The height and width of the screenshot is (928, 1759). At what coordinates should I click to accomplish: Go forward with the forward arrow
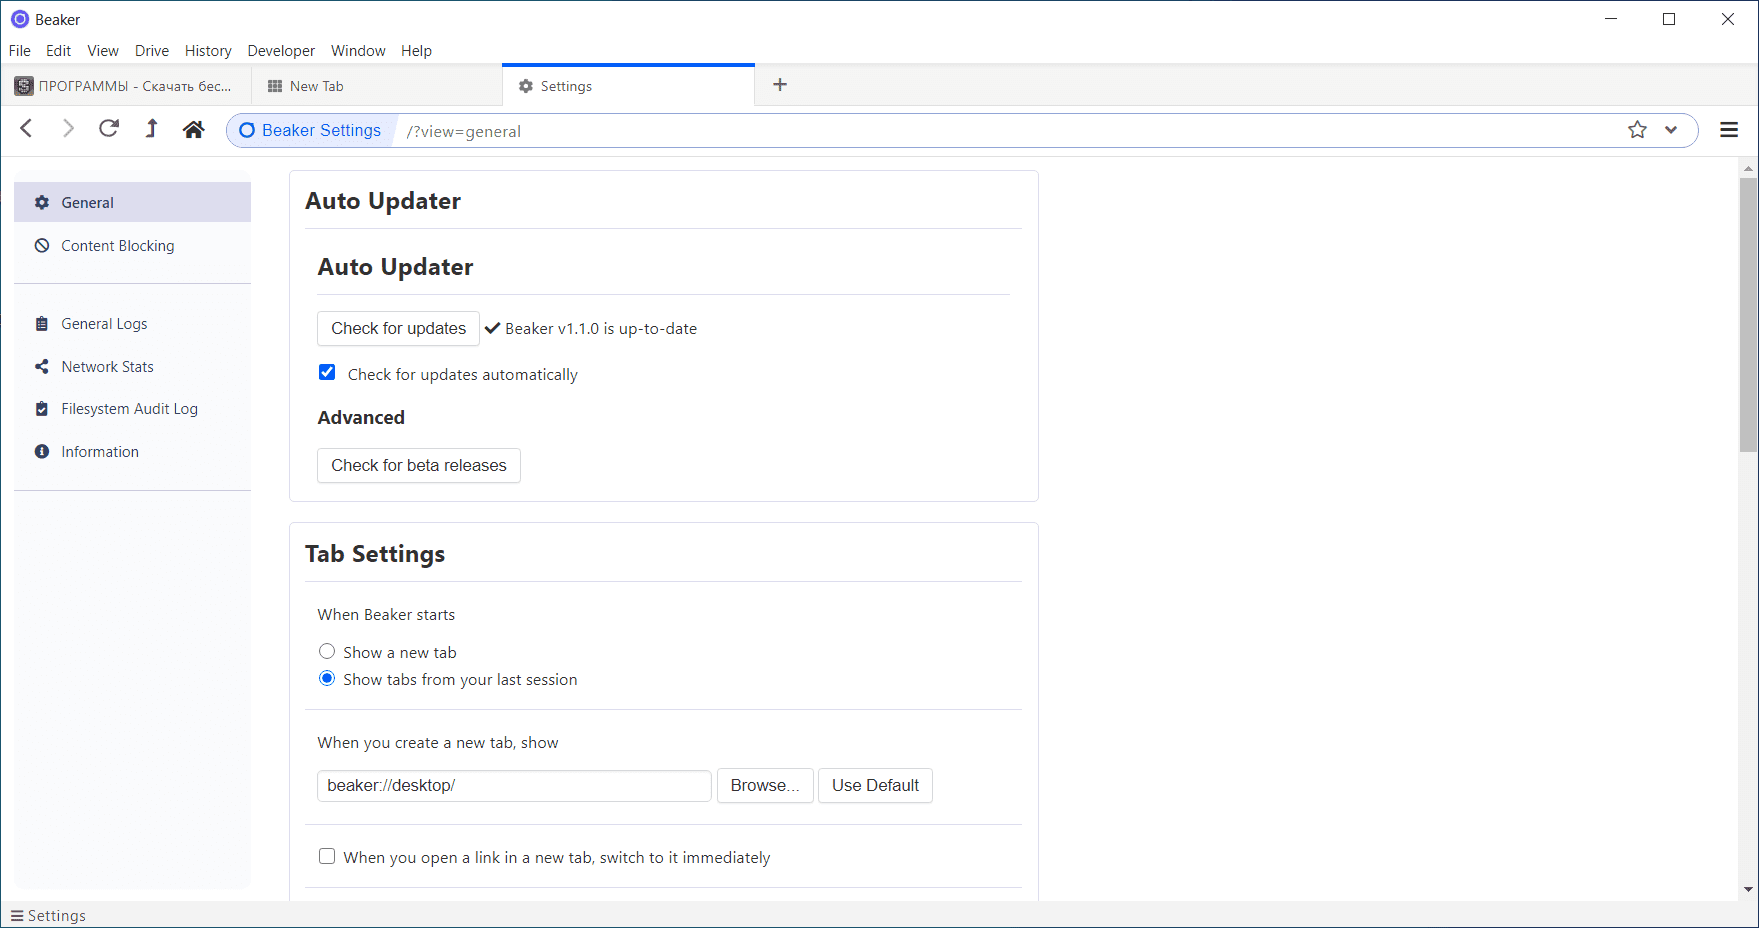[x=68, y=129]
